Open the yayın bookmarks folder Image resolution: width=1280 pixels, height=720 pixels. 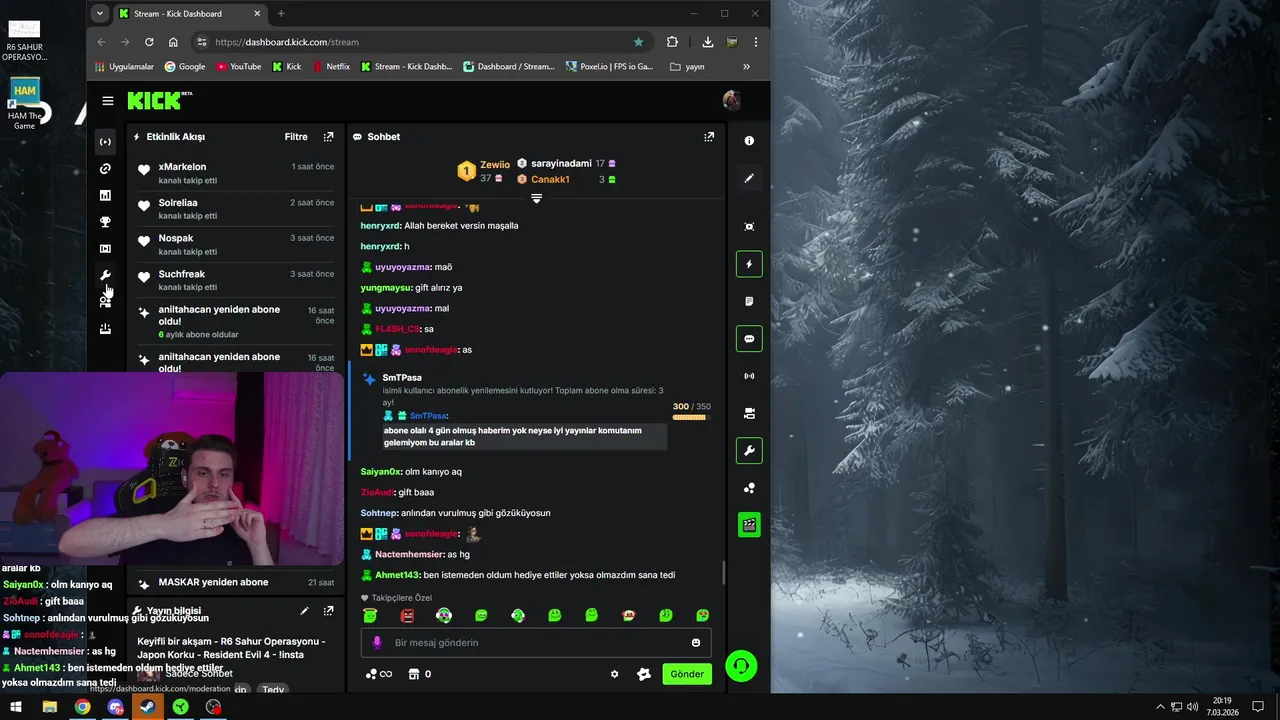[x=687, y=67]
